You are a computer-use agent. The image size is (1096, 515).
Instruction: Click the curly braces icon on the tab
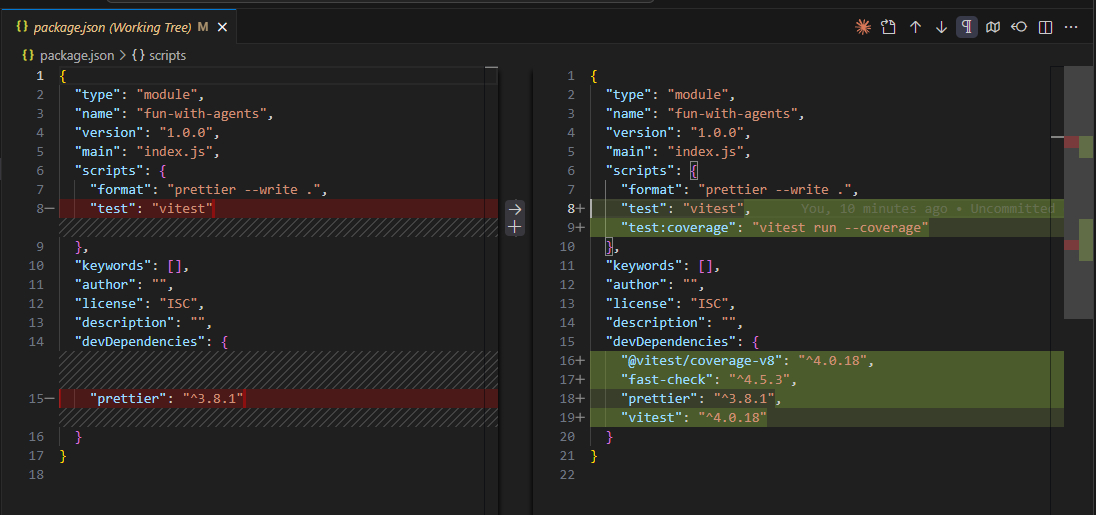pyautogui.click(x=20, y=28)
